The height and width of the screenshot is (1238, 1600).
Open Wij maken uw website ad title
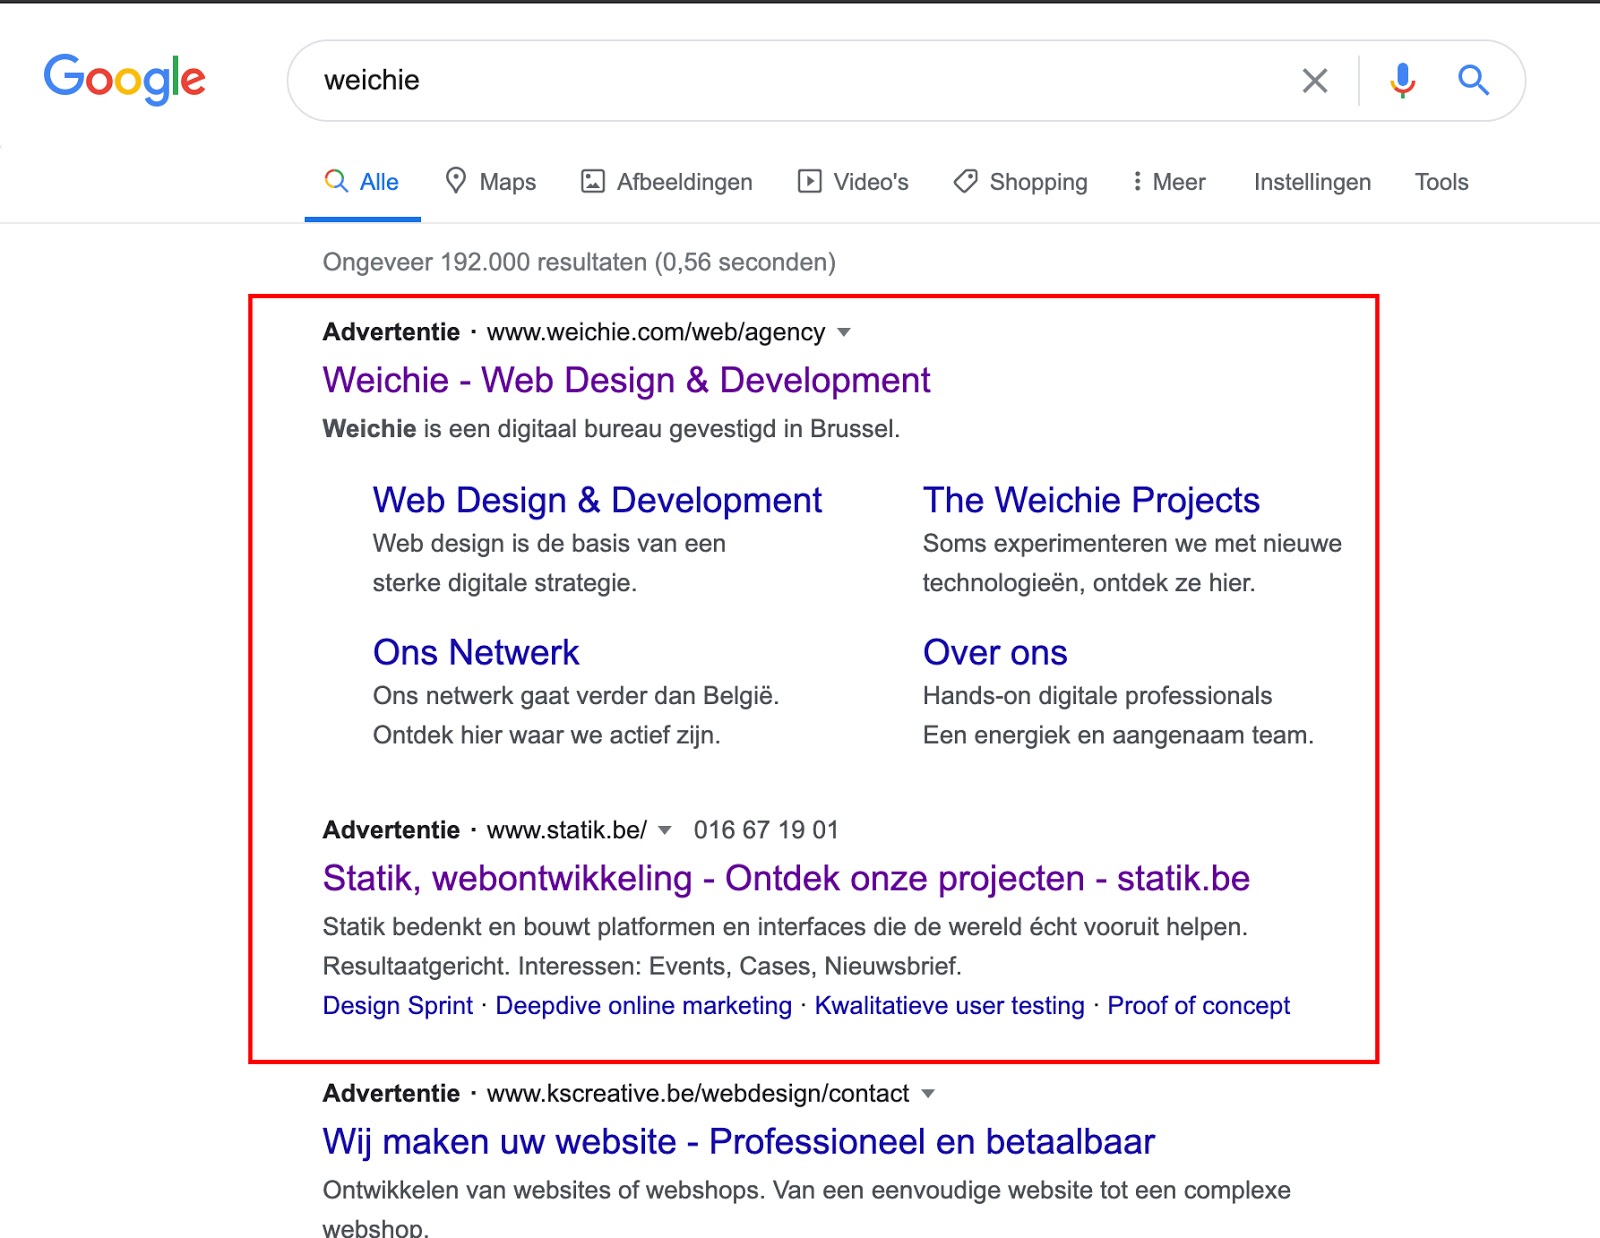coord(738,1141)
